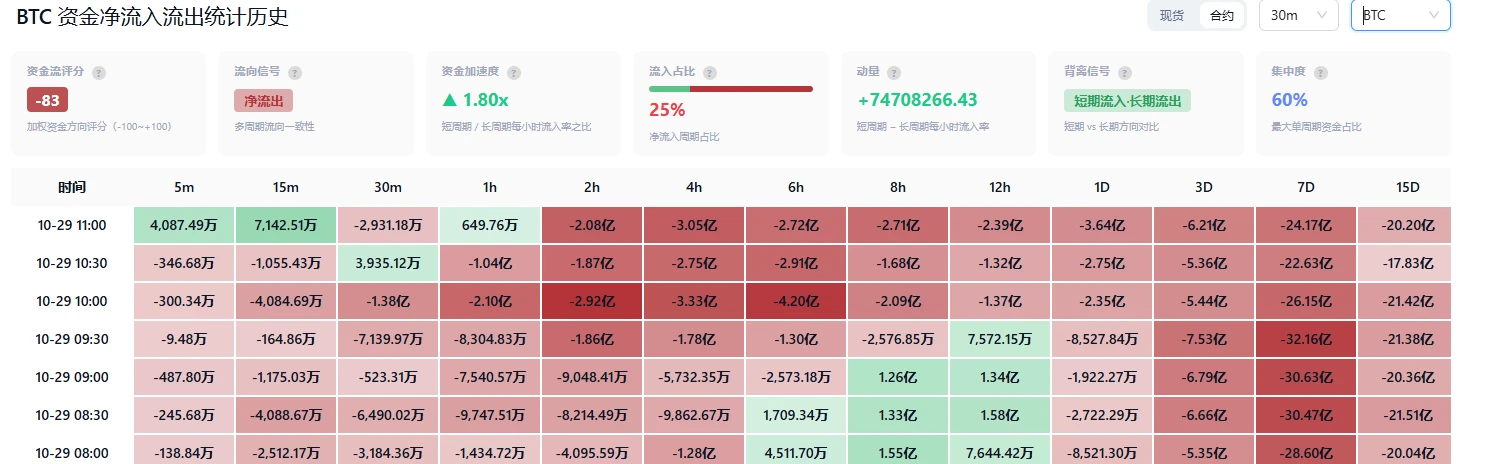Click the -32.16亿 cell
The height and width of the screenshot is (464, 1506).
pyautogui.click(x=1306, y=339)
